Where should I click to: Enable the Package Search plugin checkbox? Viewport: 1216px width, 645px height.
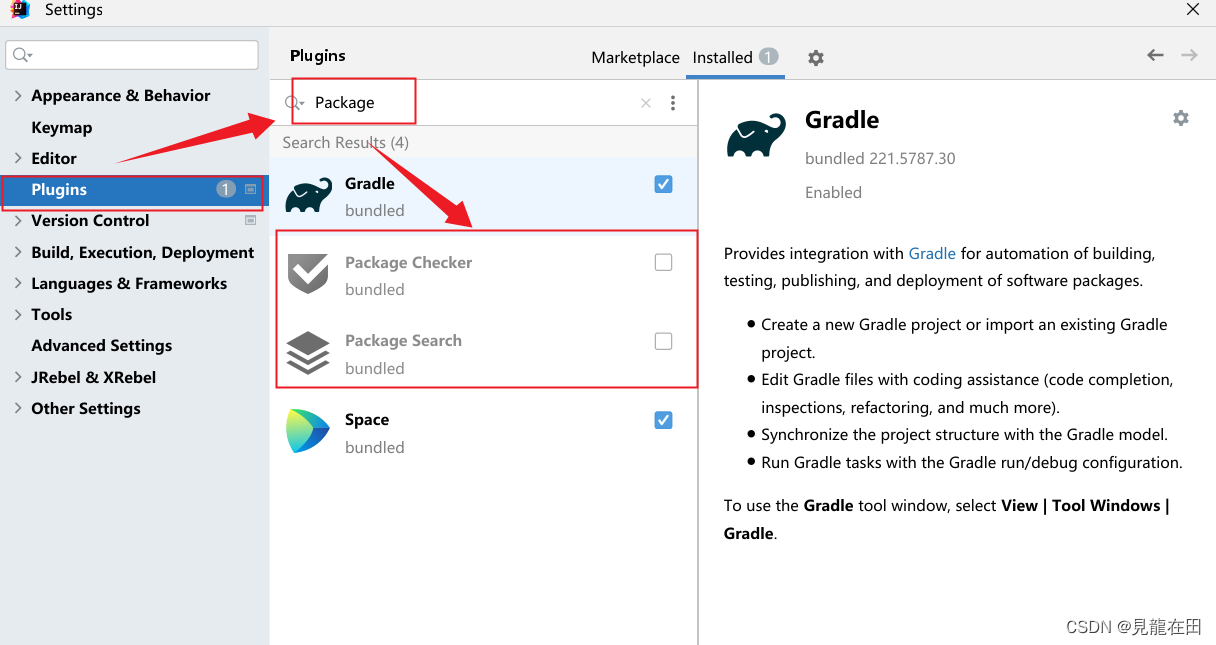tap(663, 341)
